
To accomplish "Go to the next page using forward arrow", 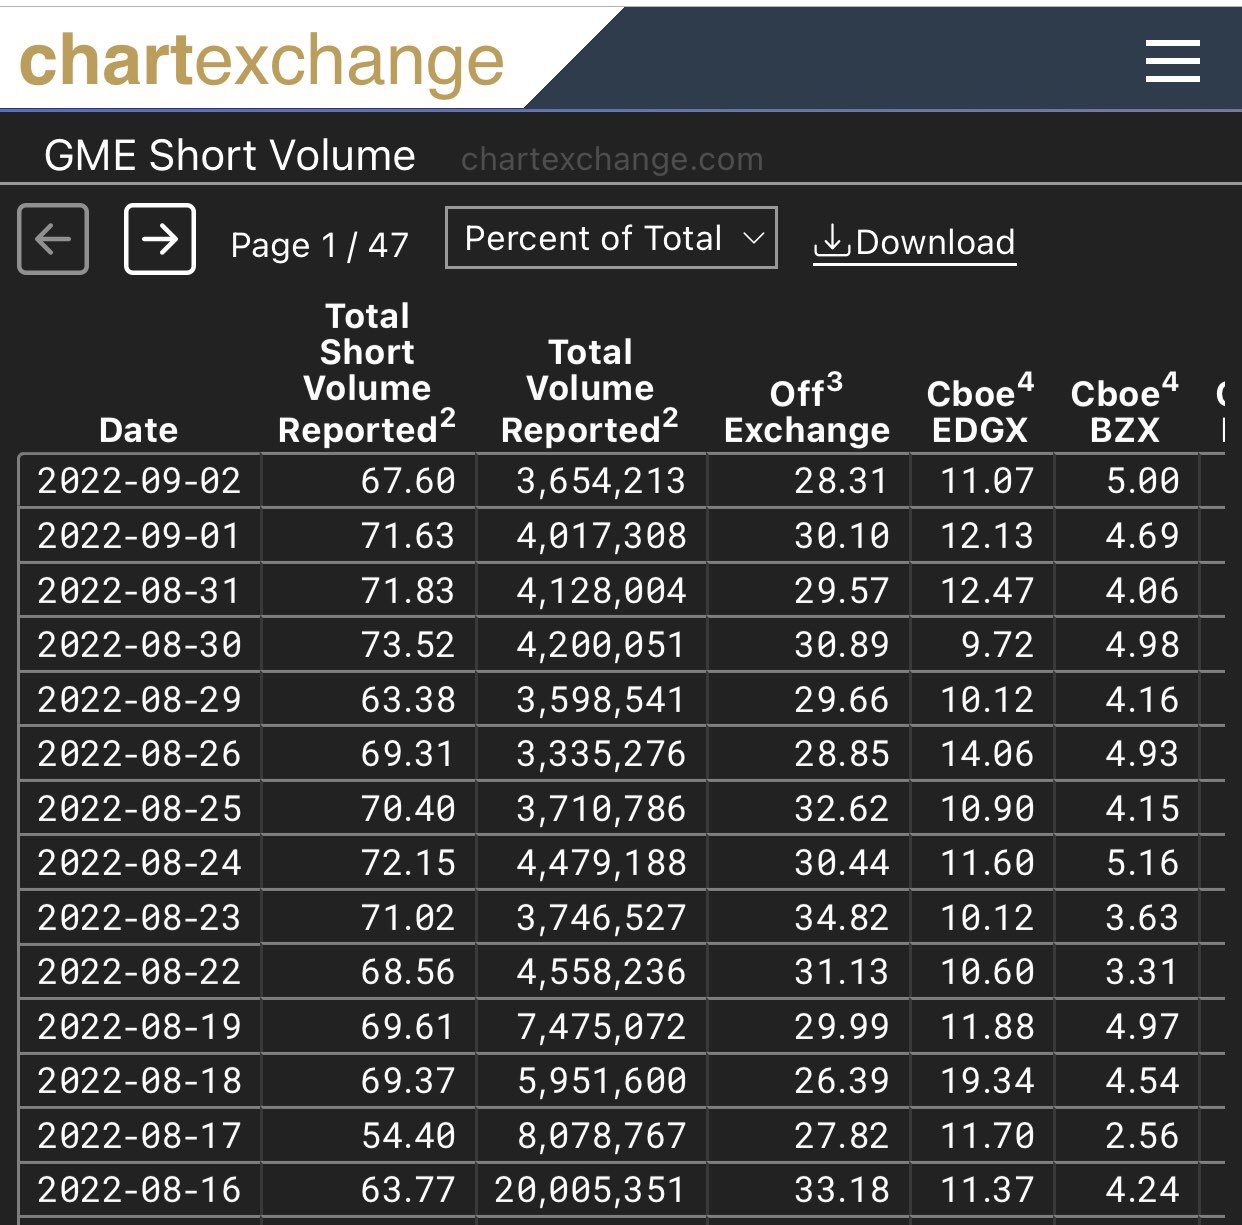I will pyautogui.click(x=159, y=238).
